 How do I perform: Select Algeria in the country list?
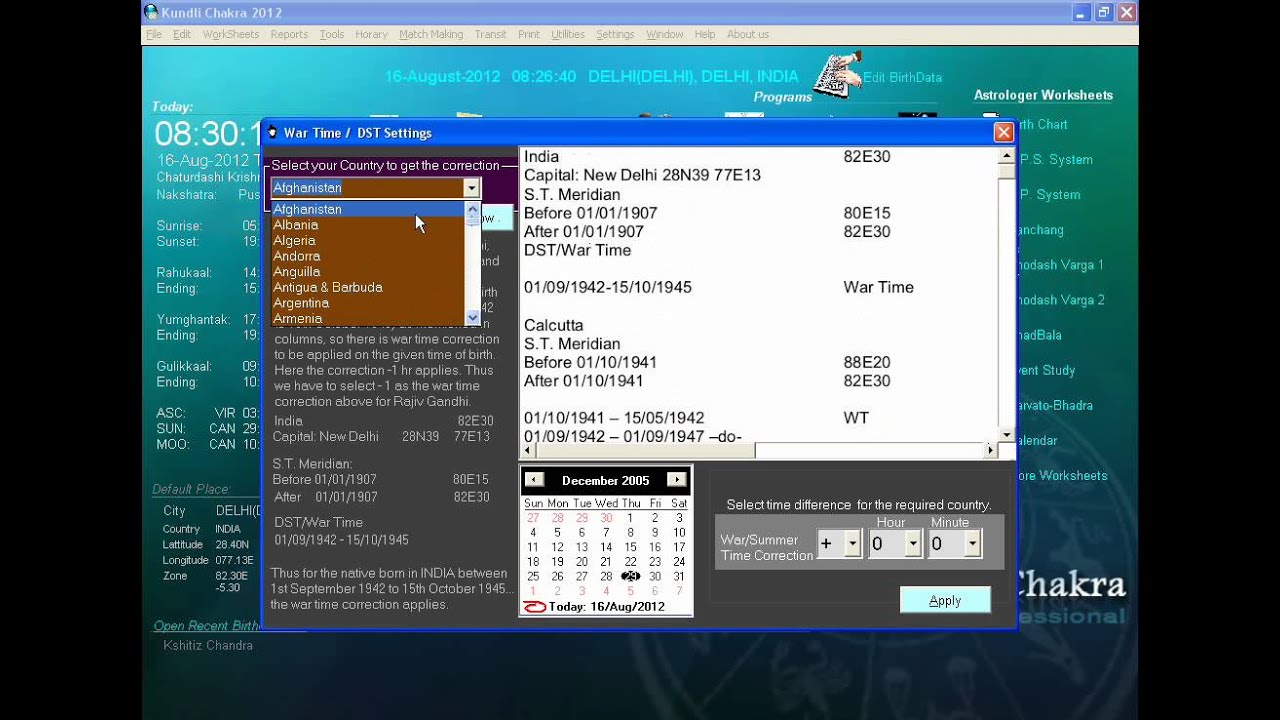coord(368,241)
